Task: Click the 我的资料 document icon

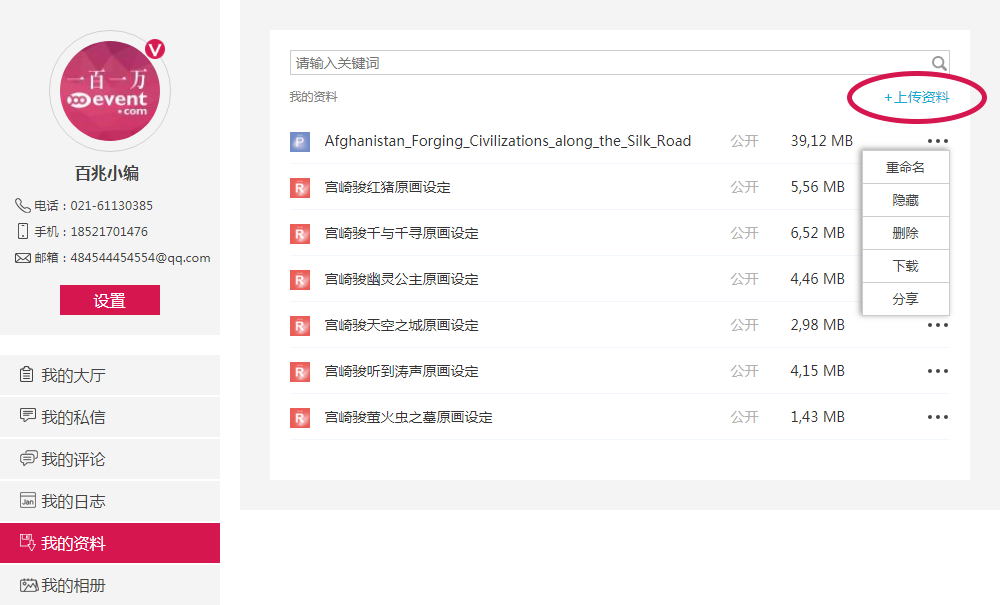Action: [x=27, y=542]
